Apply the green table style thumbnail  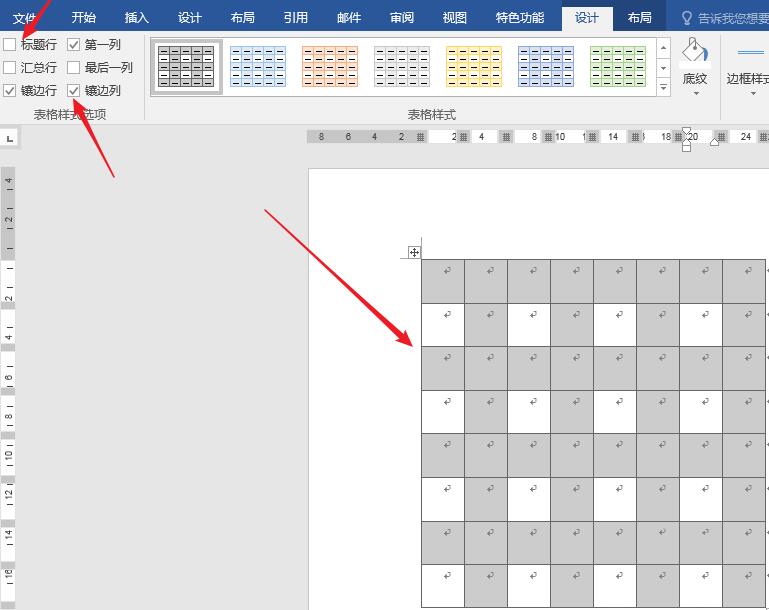(x=618, y=67)
